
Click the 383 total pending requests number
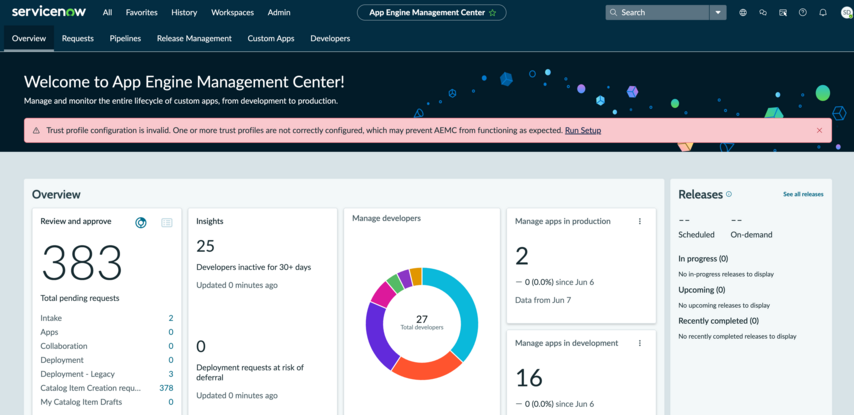82,263
